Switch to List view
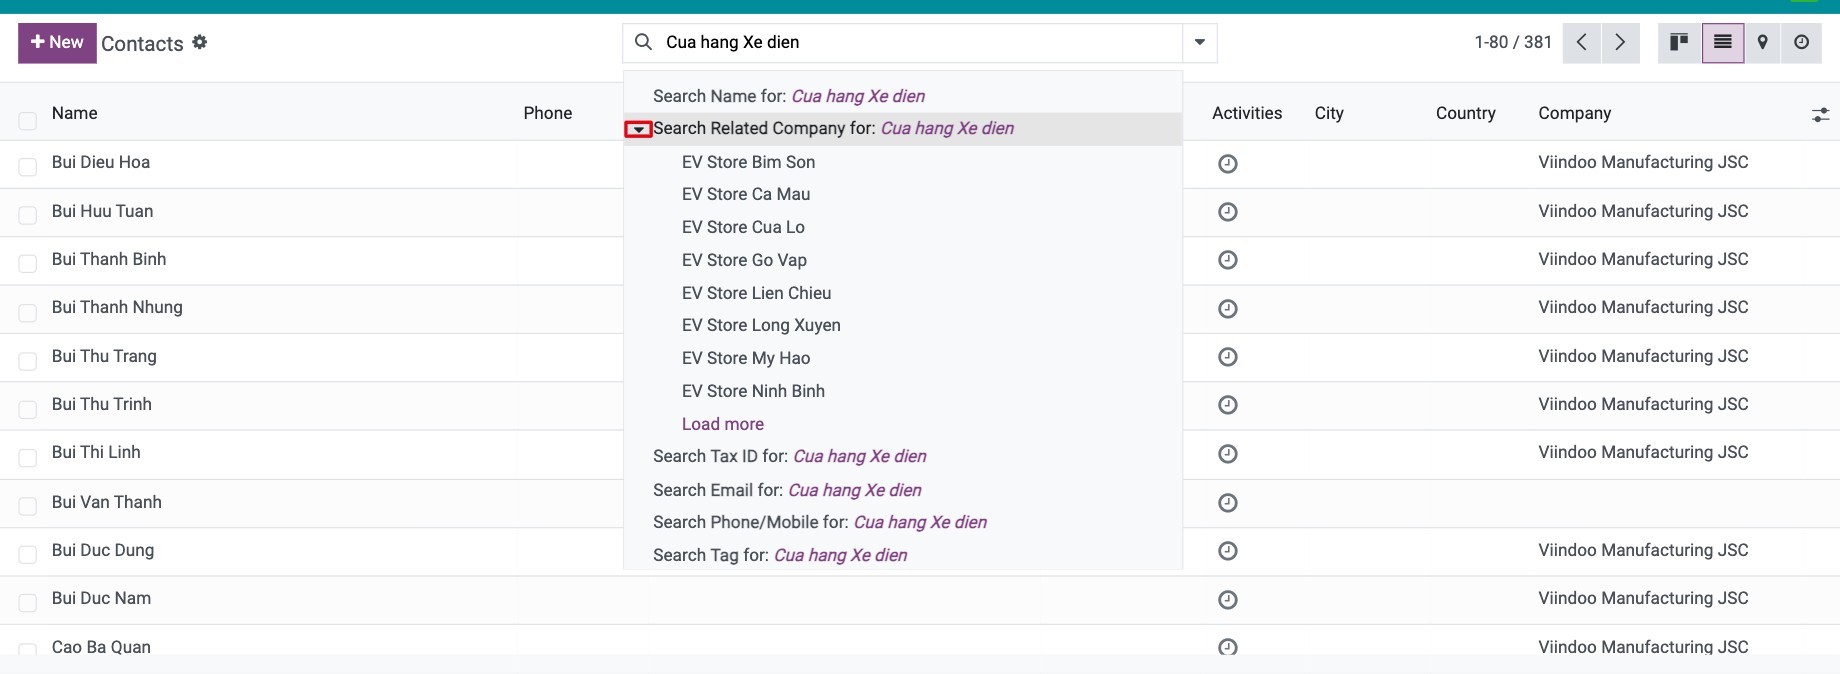 point(1723,42)
